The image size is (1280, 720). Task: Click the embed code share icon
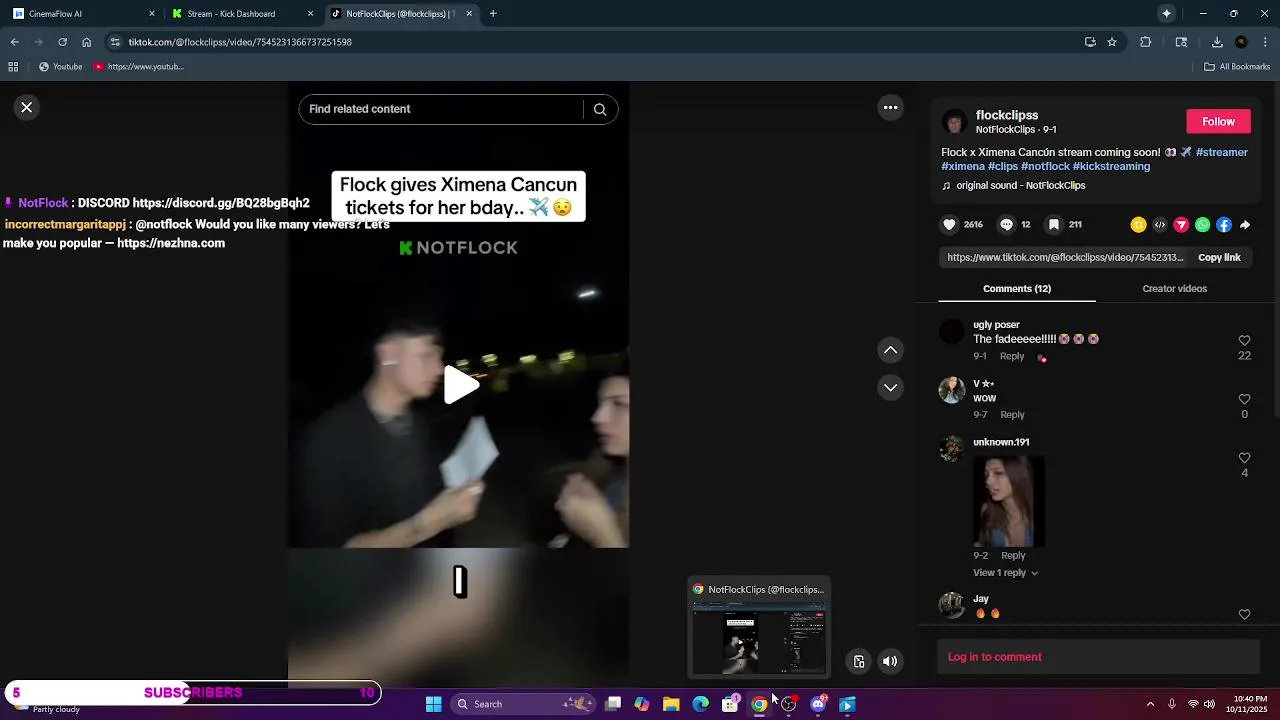pos(1160,225)
